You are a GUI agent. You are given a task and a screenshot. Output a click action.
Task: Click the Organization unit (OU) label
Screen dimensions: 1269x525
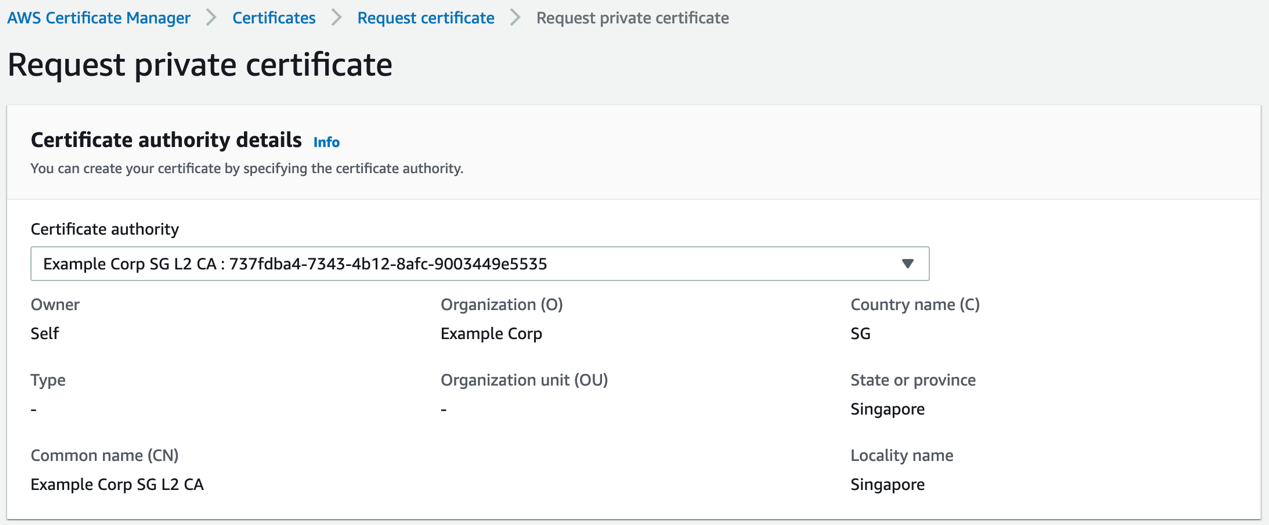coord(524,380)
